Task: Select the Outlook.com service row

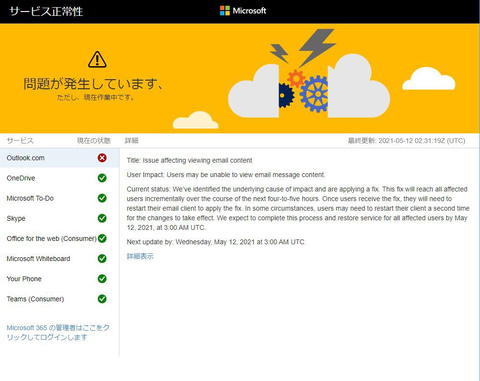Action: [59, 158]
